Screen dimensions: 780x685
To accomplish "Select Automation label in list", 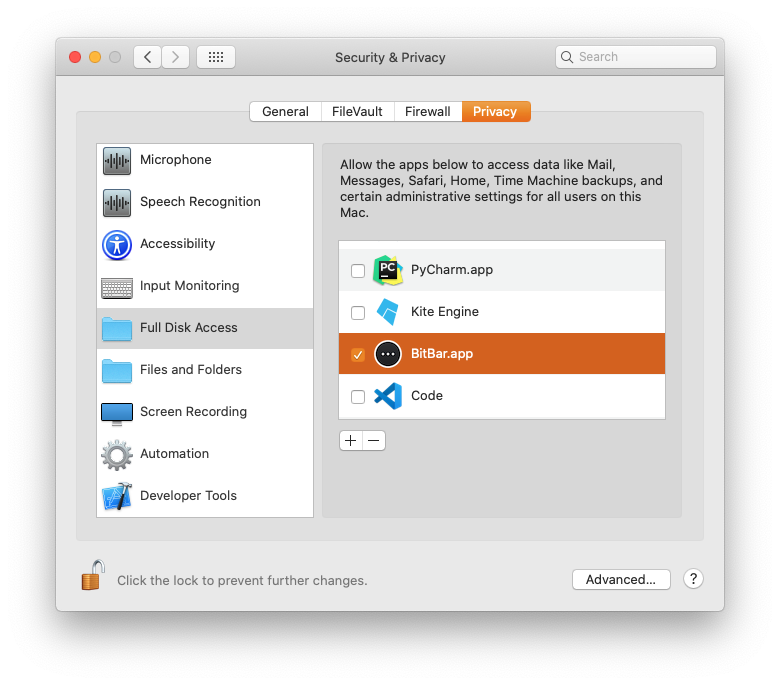I will pyautogui.click(x=175, y=454).
